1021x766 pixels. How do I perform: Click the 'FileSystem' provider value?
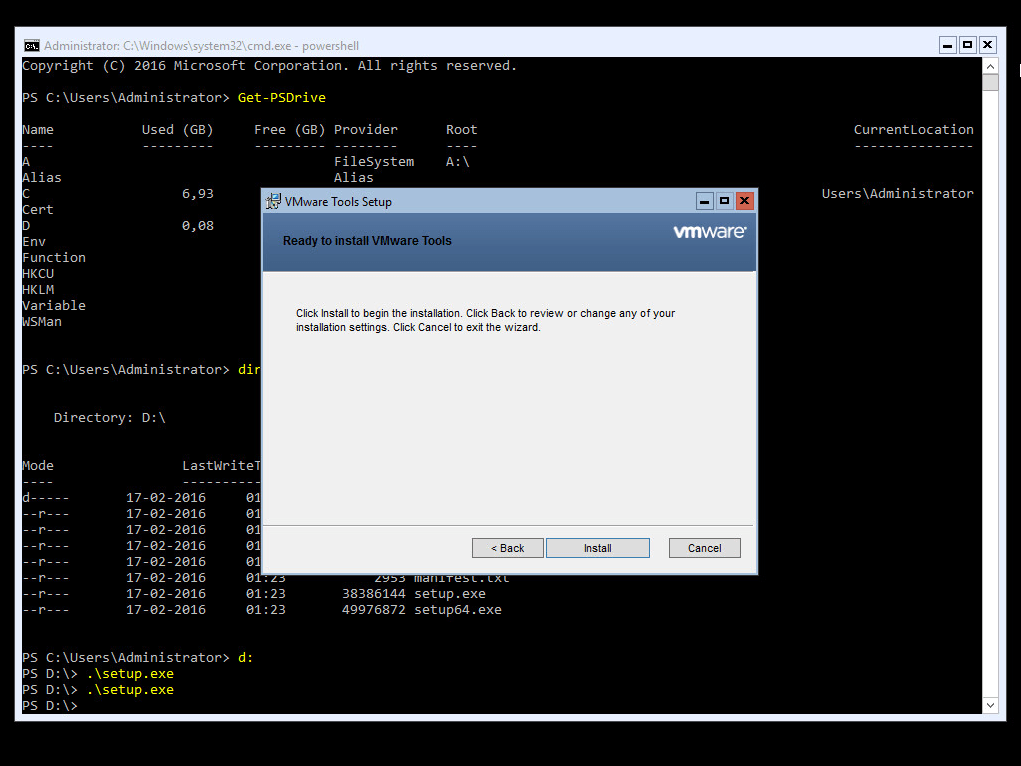click(374, 162)
